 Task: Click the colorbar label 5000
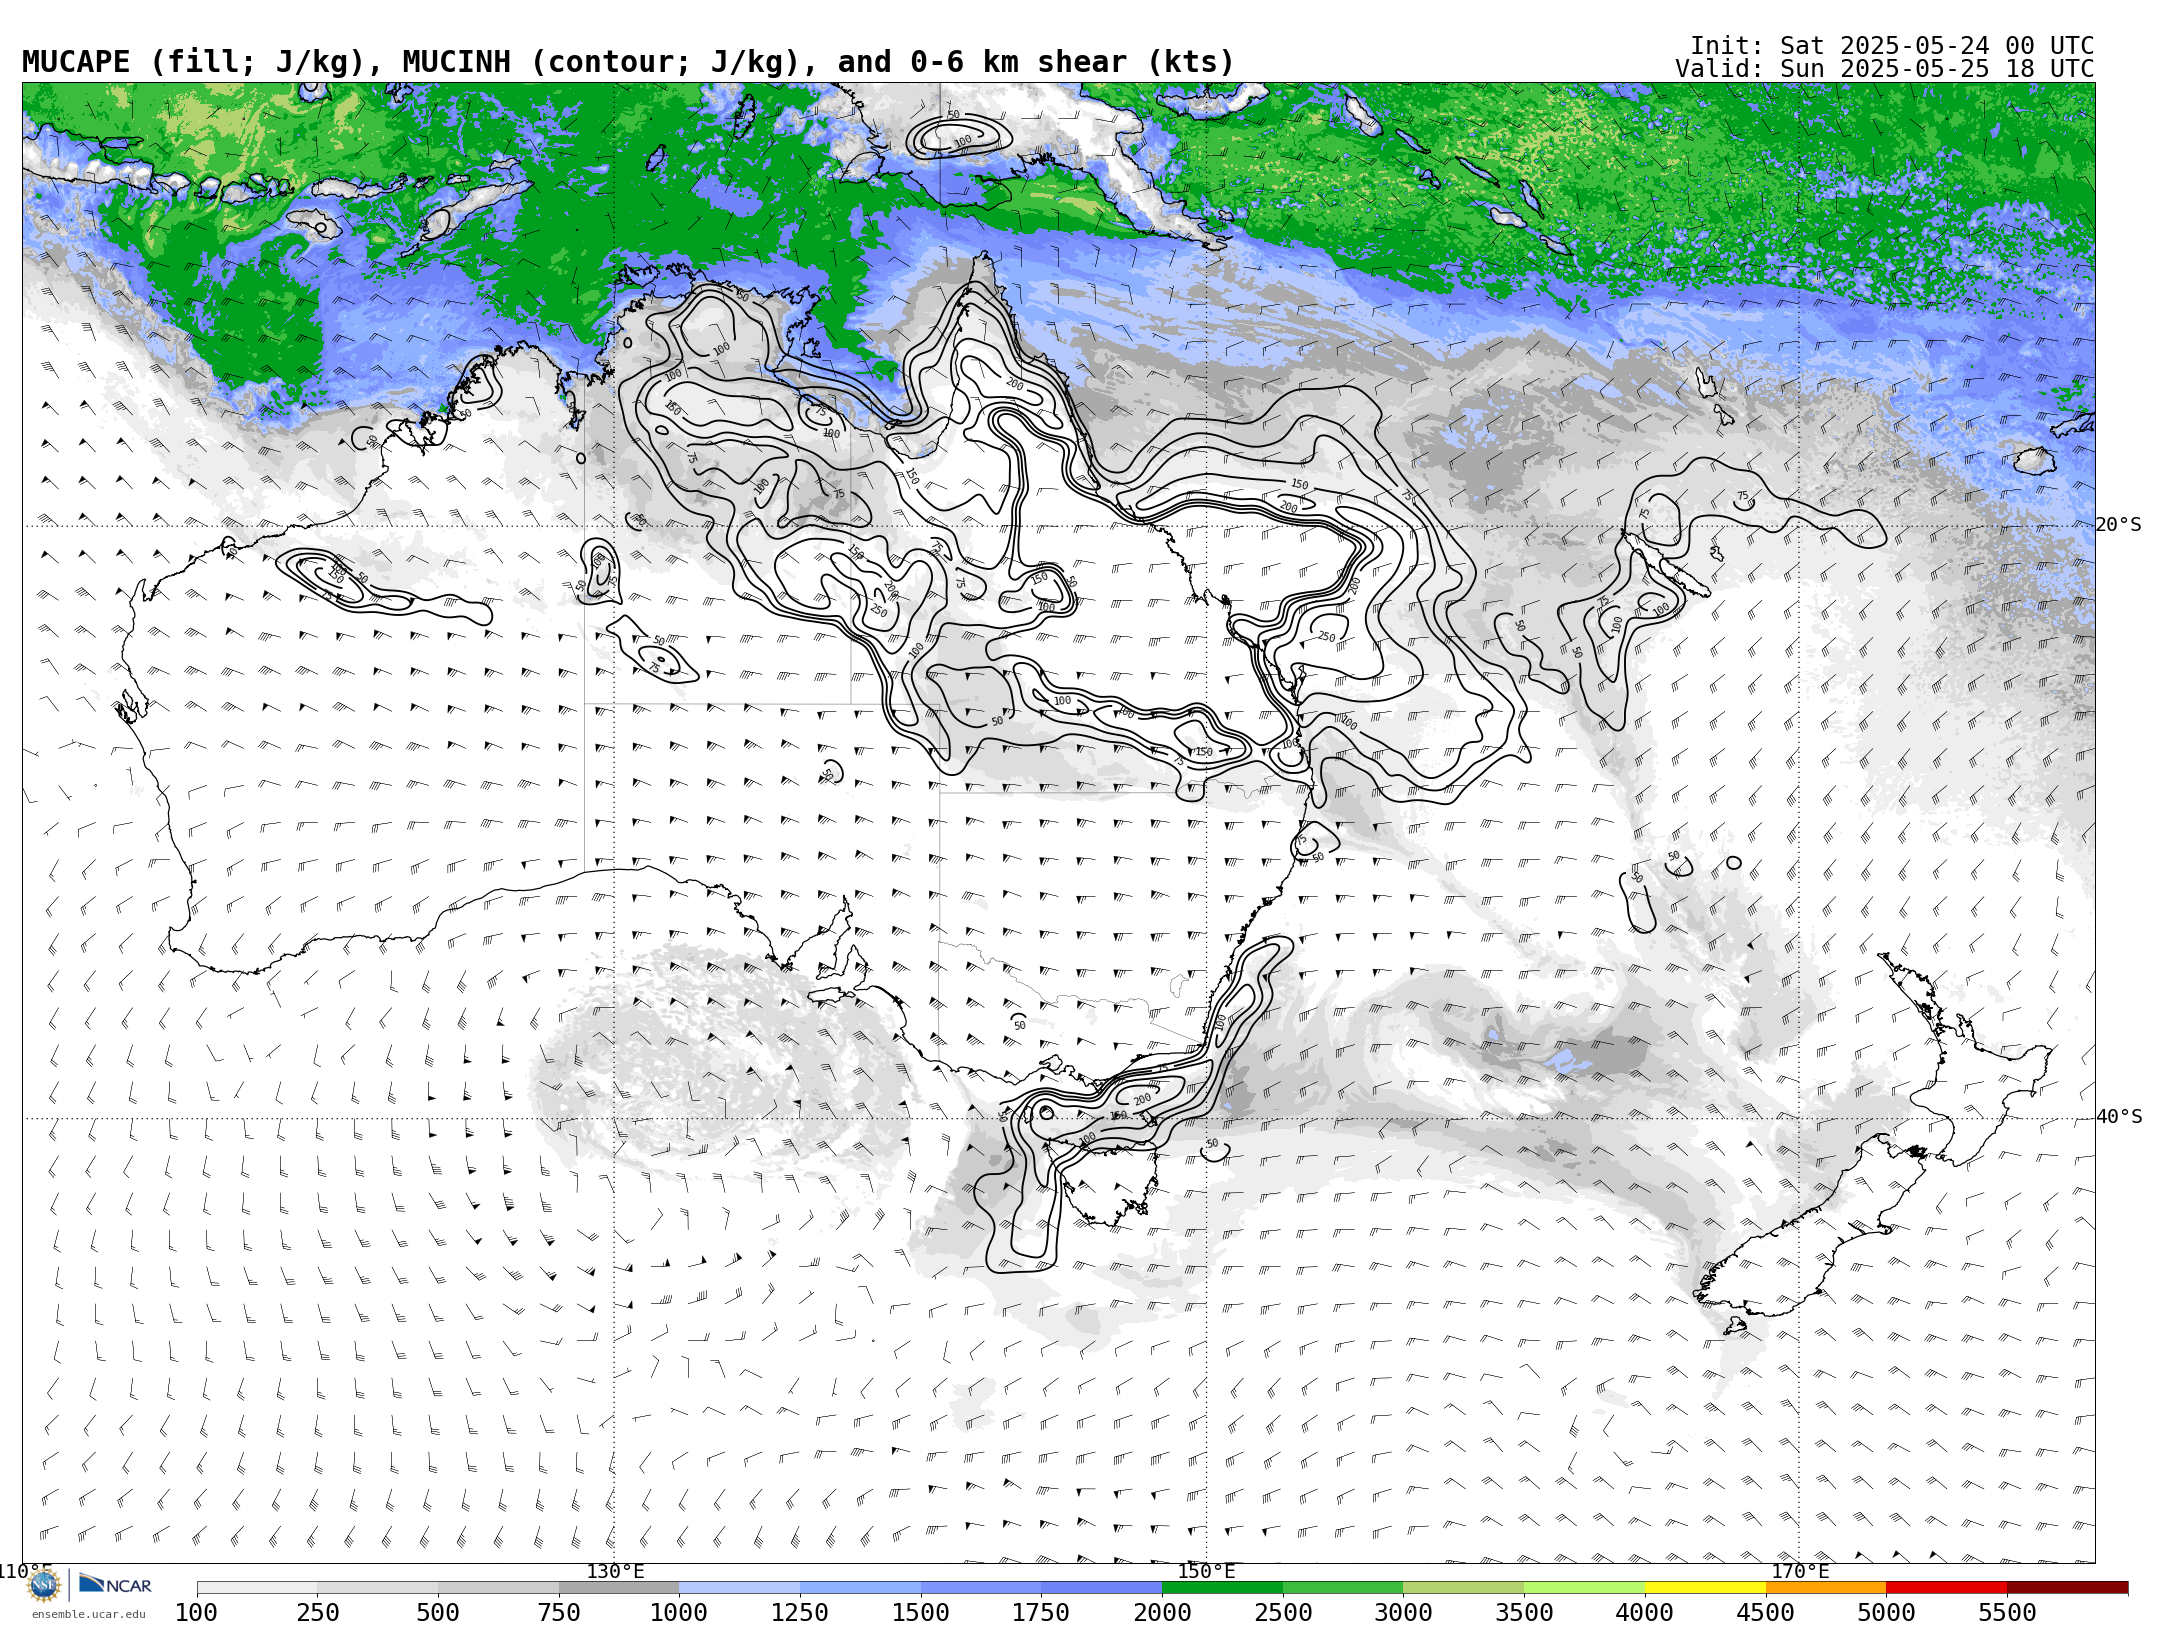tap(1886, 1613)
